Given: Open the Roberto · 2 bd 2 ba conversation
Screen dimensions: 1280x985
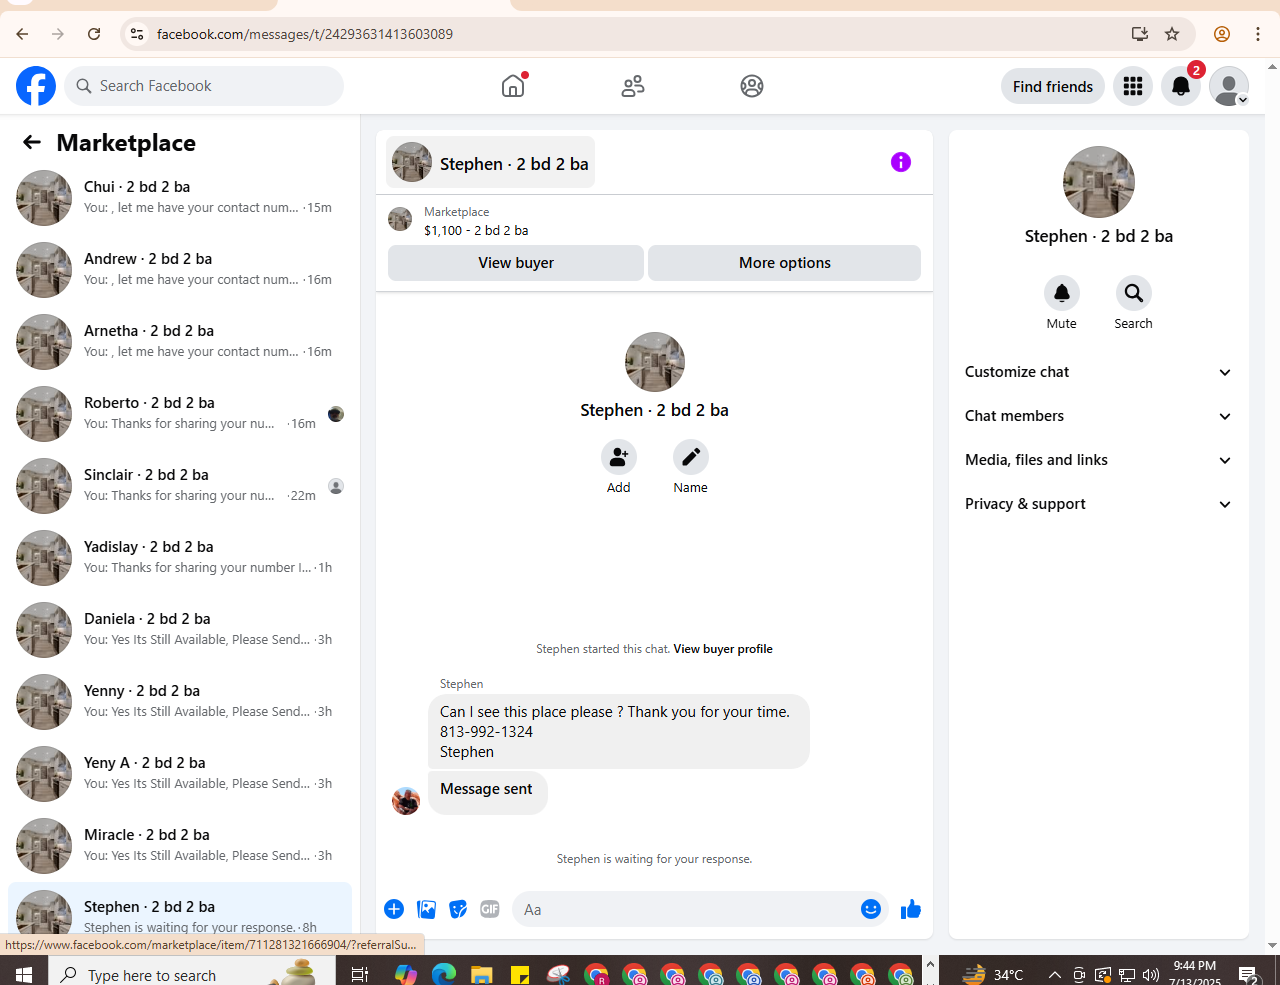Looking at the screenshot, I should tap(180, 414).
